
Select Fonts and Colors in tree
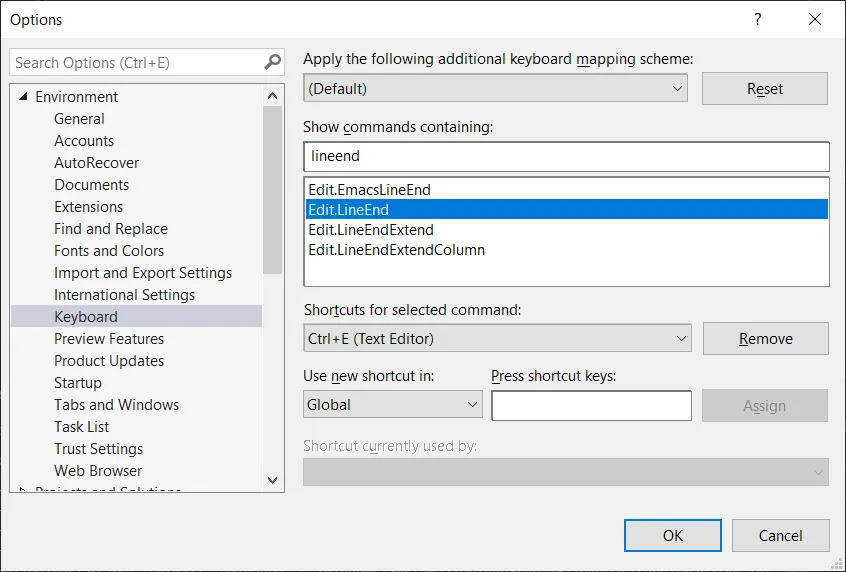(x=109, y=251)
